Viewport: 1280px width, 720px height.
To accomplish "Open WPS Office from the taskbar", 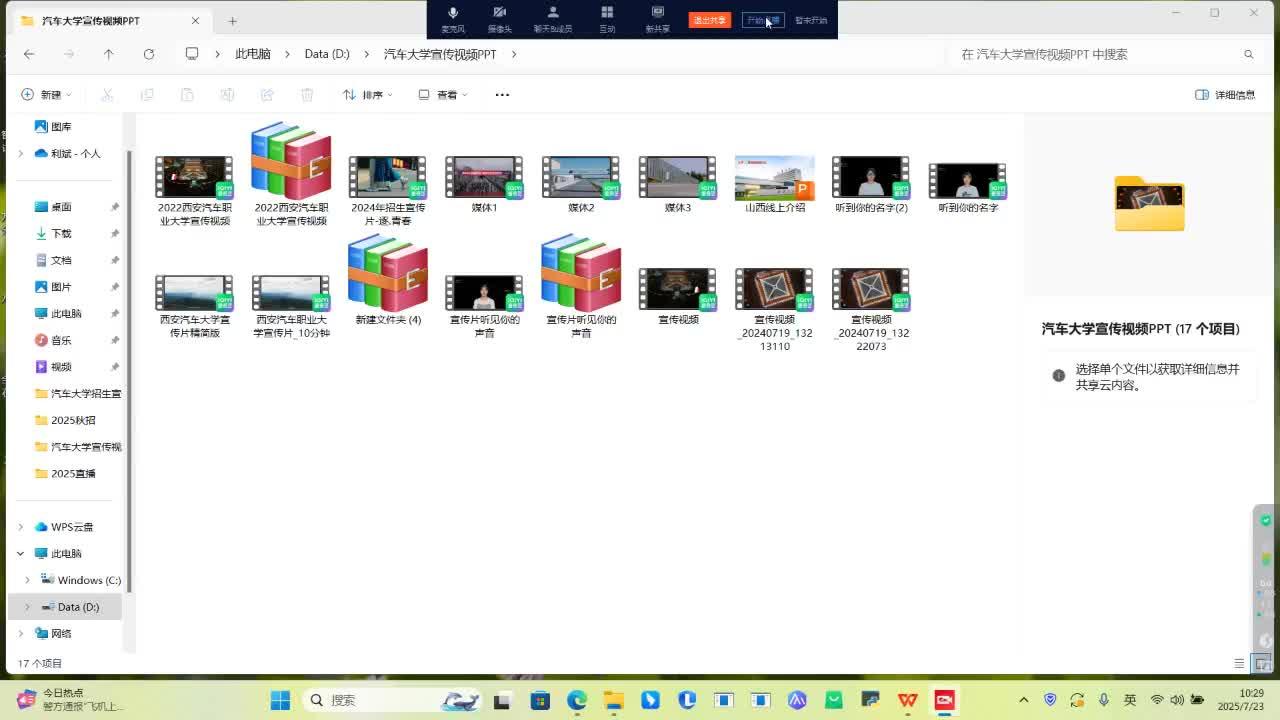I will click(x=907, y=700).
